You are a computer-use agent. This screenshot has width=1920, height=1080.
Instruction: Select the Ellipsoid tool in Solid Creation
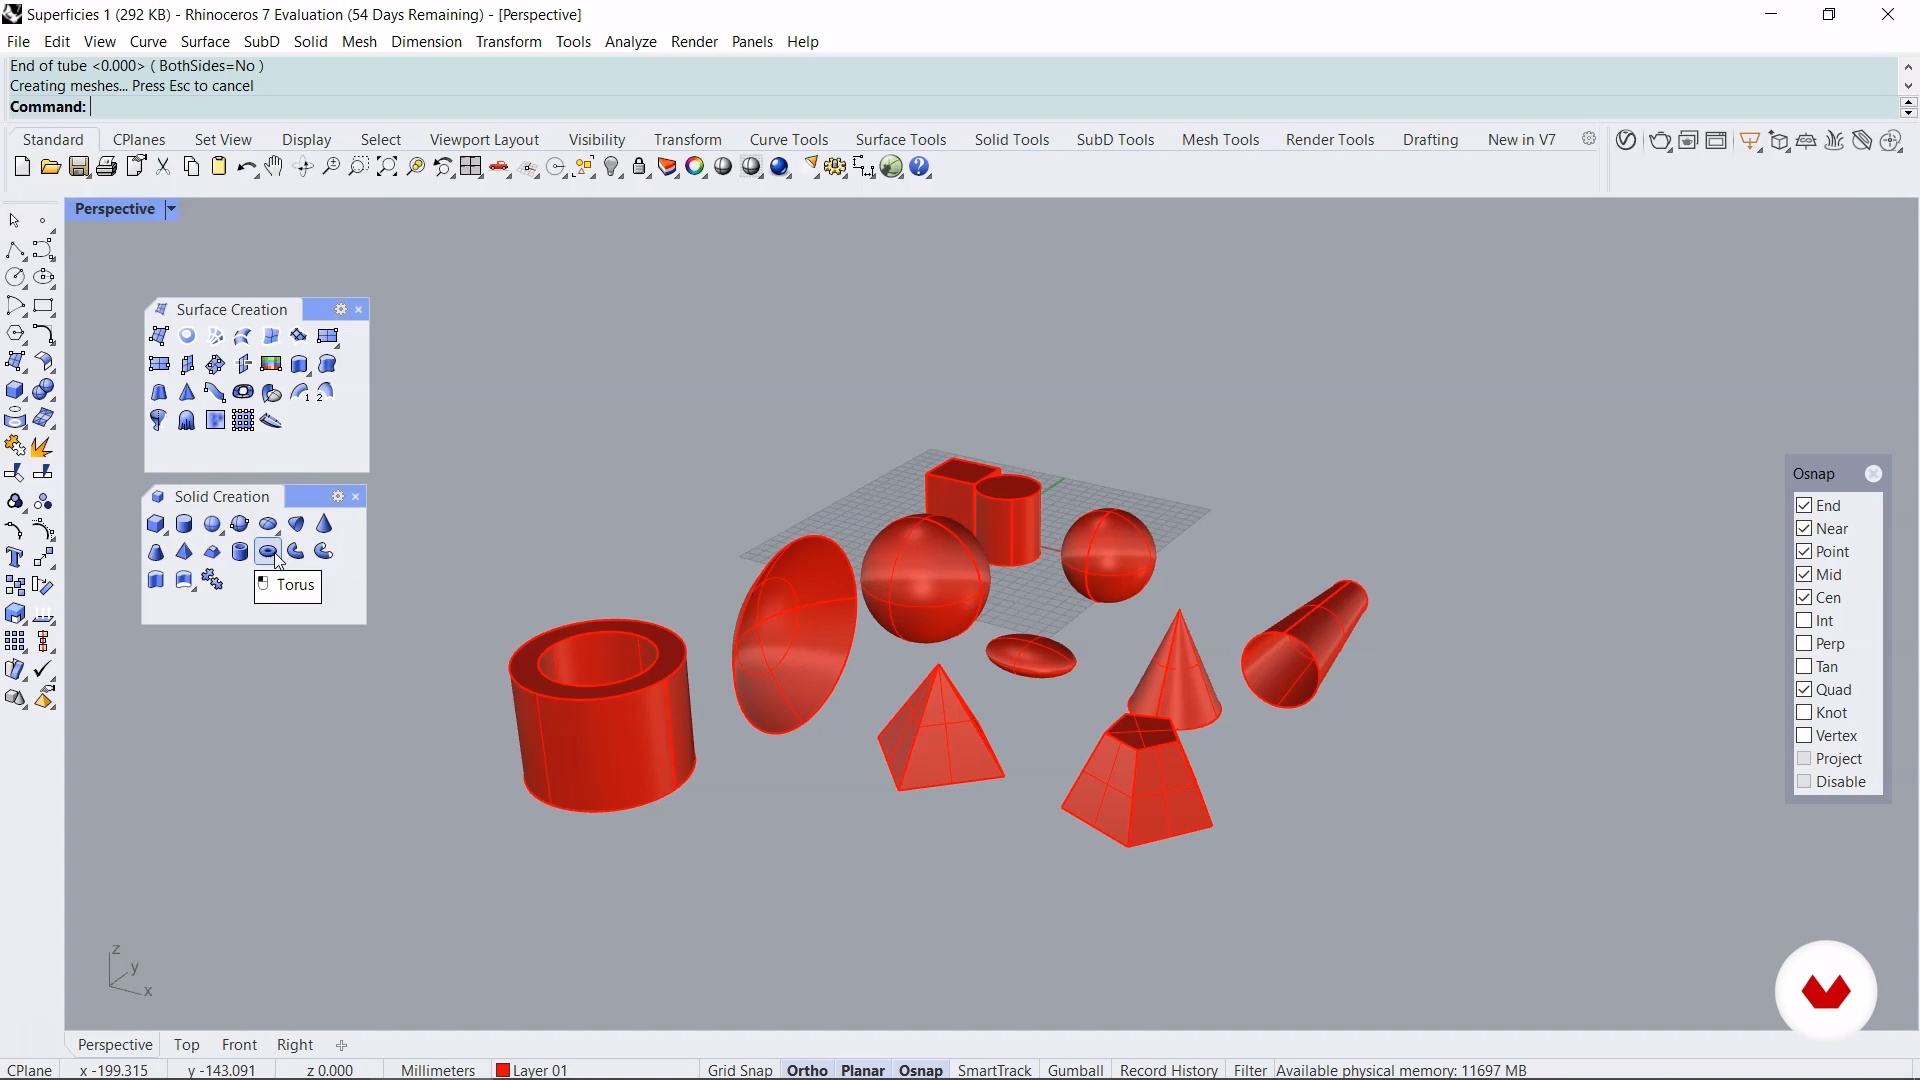[268, 524]
